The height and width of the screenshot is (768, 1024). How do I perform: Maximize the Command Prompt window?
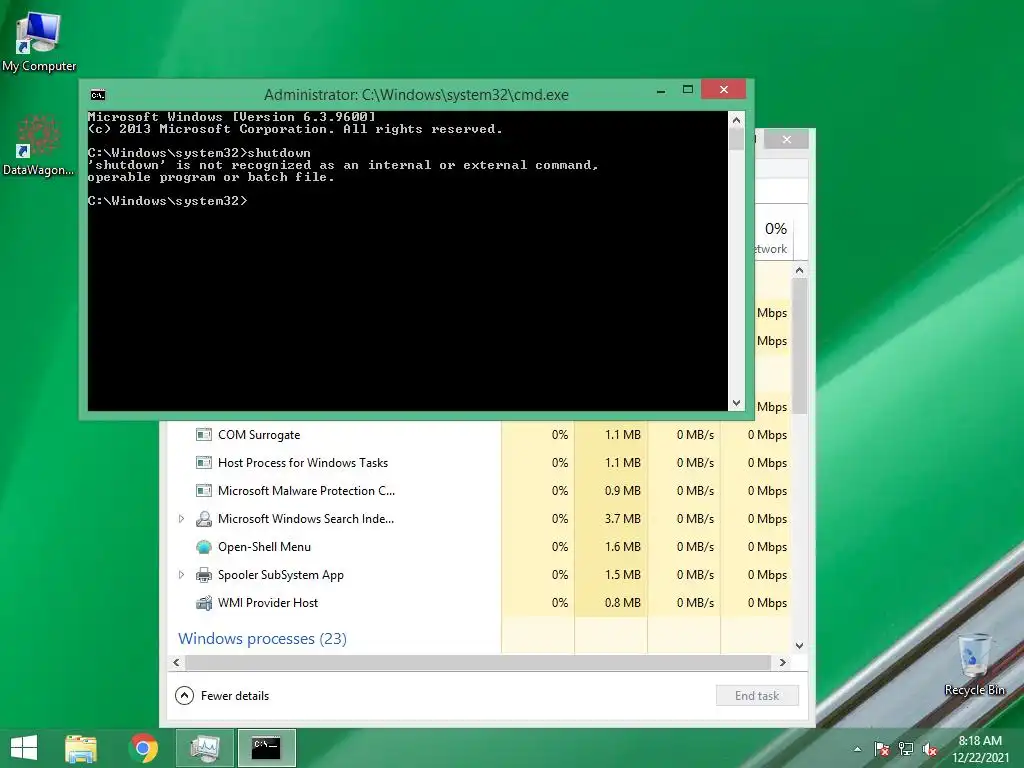(x=688, y=89)
